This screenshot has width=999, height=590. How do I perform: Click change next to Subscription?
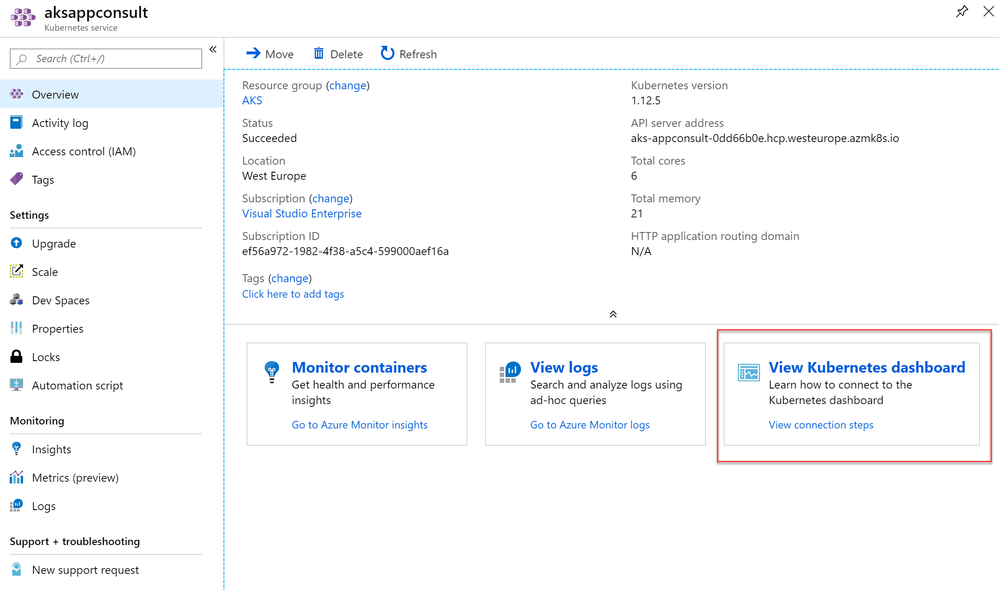click(x=330, y=198)
